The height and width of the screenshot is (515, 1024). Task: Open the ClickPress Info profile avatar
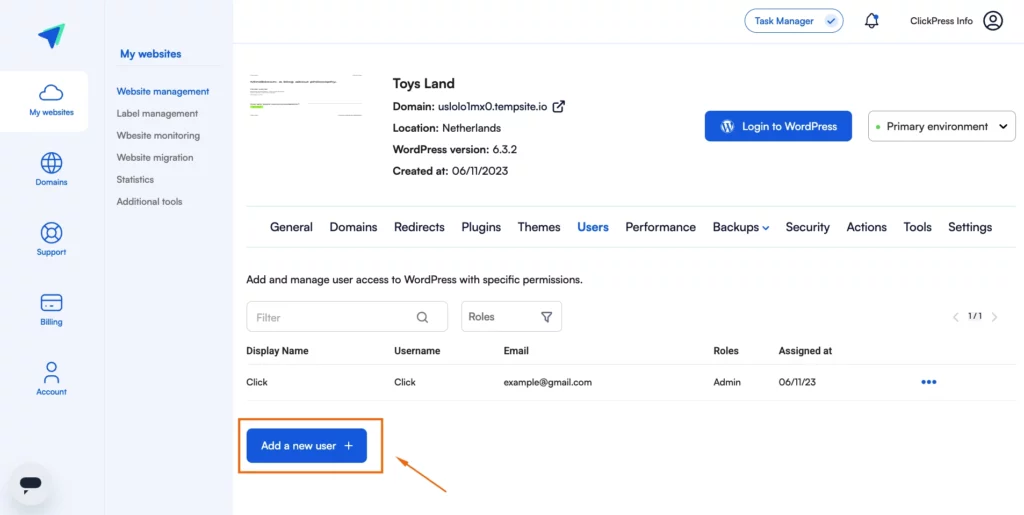click(993, 21)
